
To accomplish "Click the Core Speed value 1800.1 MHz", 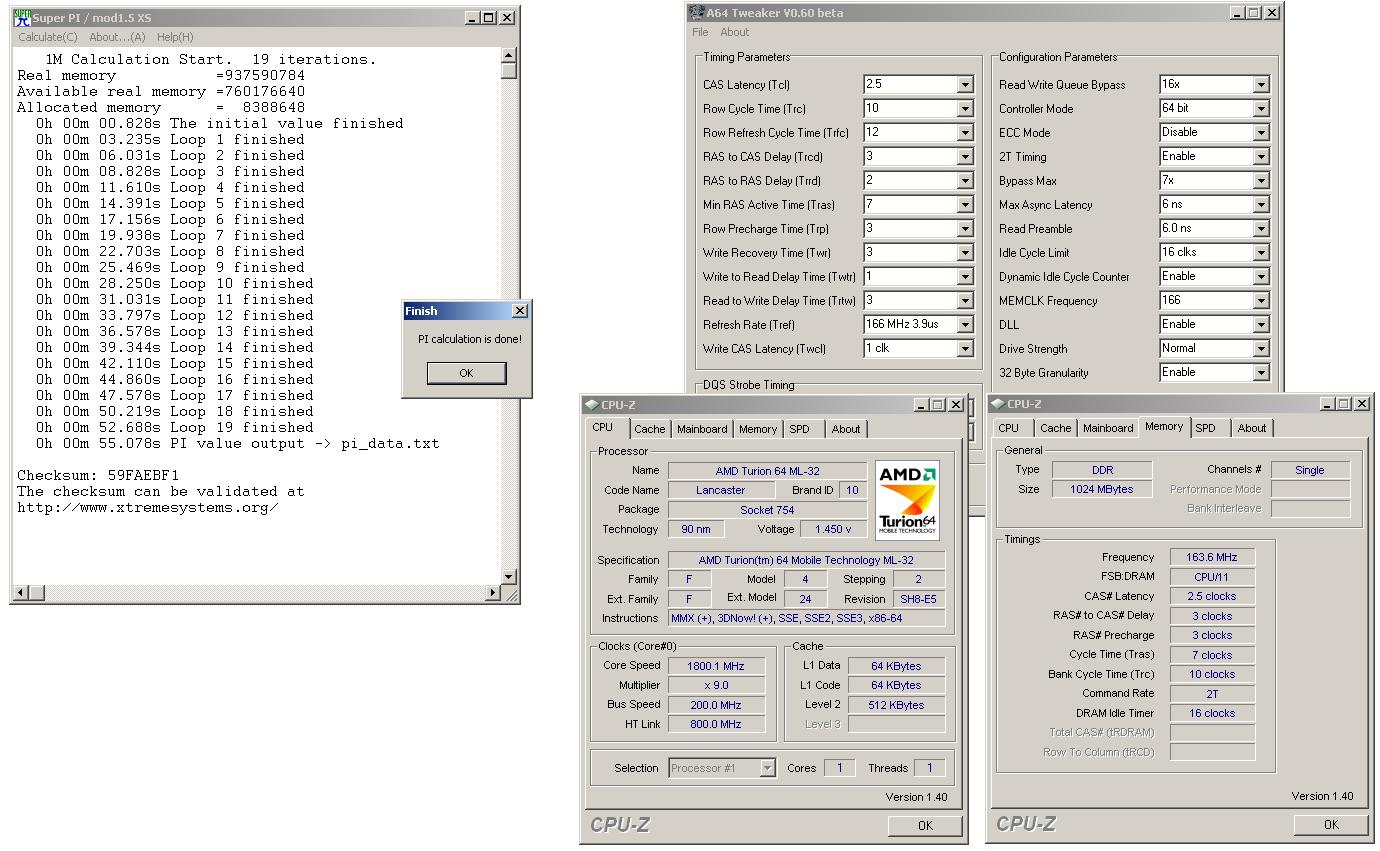I will pos(716,666).
